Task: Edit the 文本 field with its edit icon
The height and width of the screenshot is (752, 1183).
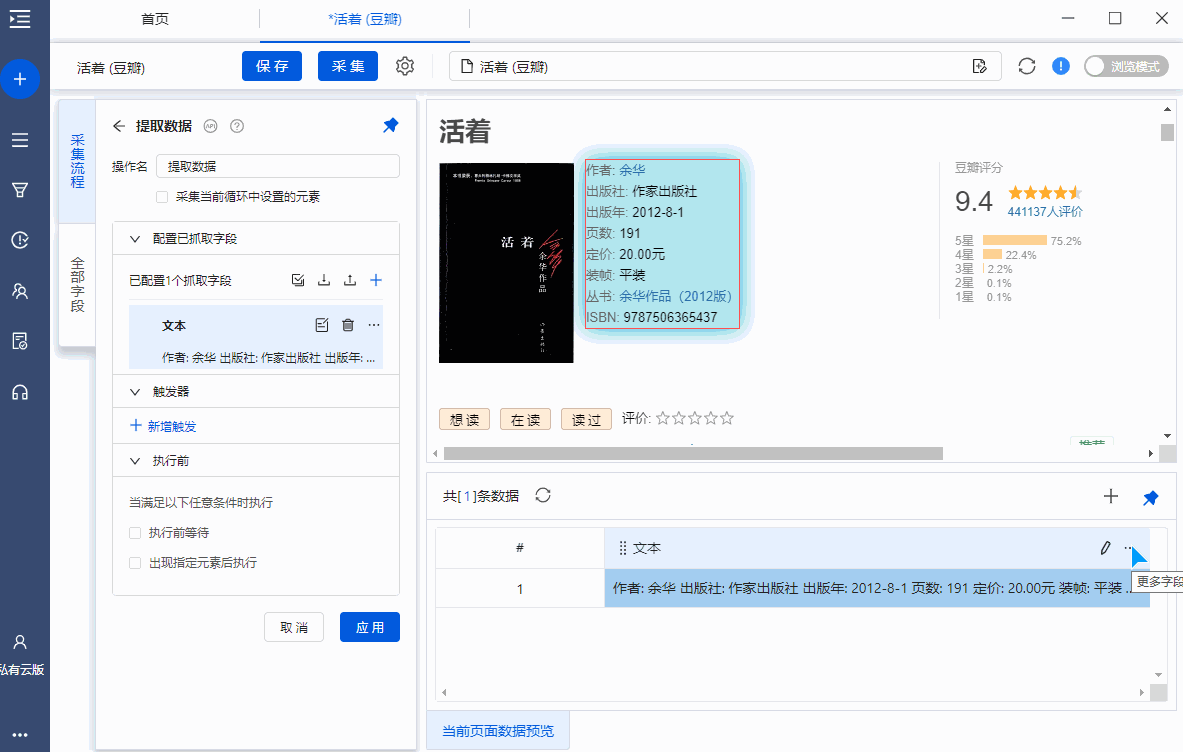Action: tap(322, 325)
